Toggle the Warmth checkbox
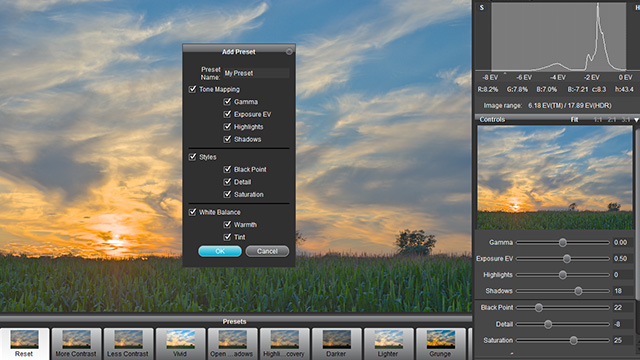 [x=227, y=224]
